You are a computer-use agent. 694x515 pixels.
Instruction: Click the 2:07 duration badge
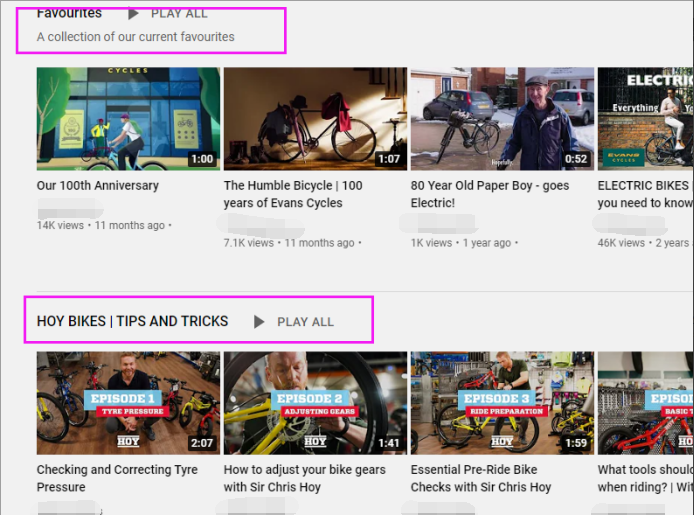[x=202, y=443]
